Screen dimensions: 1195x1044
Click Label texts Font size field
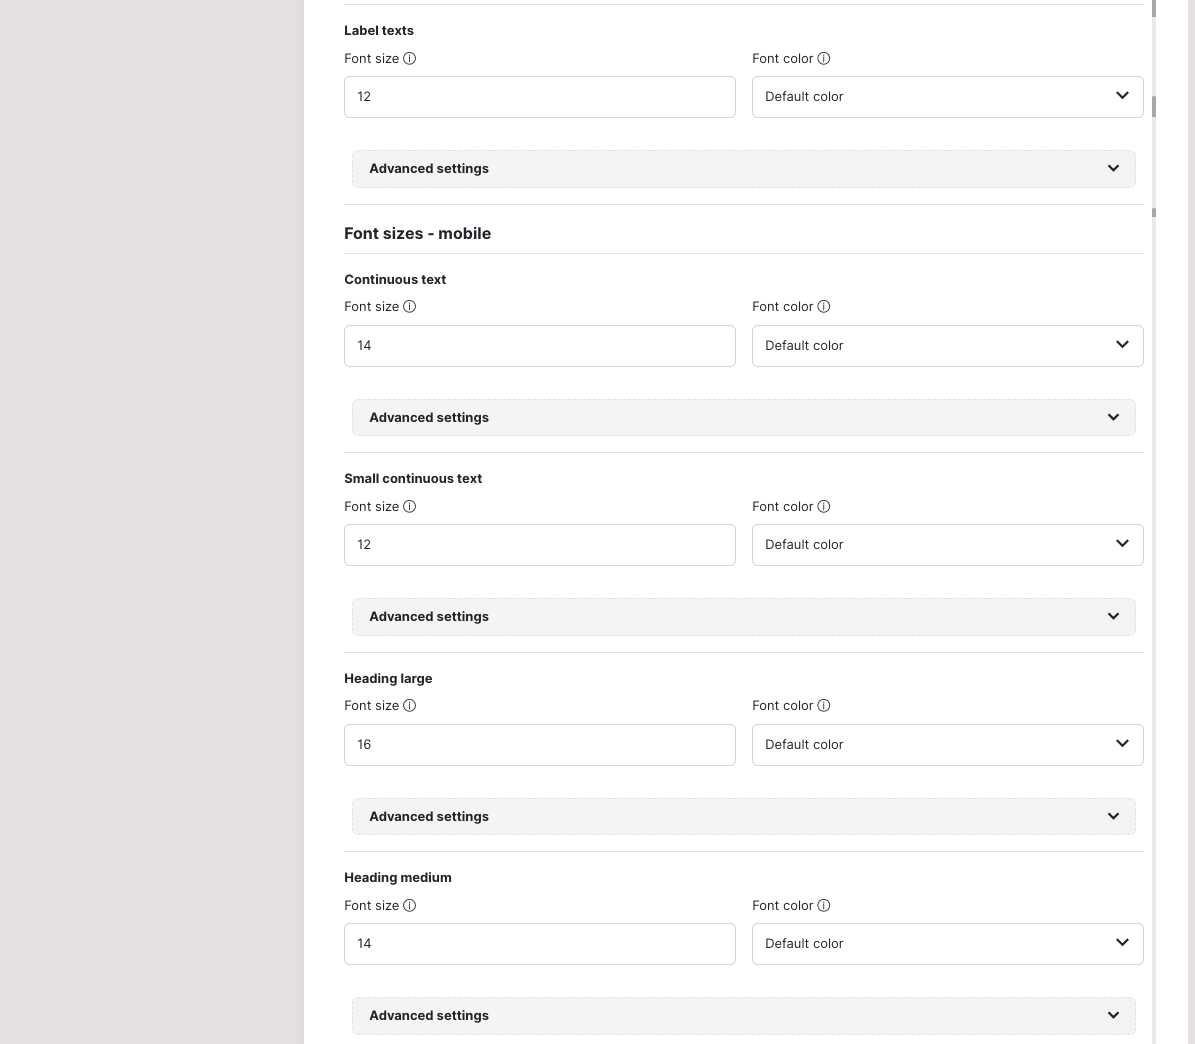pos(539,97)
